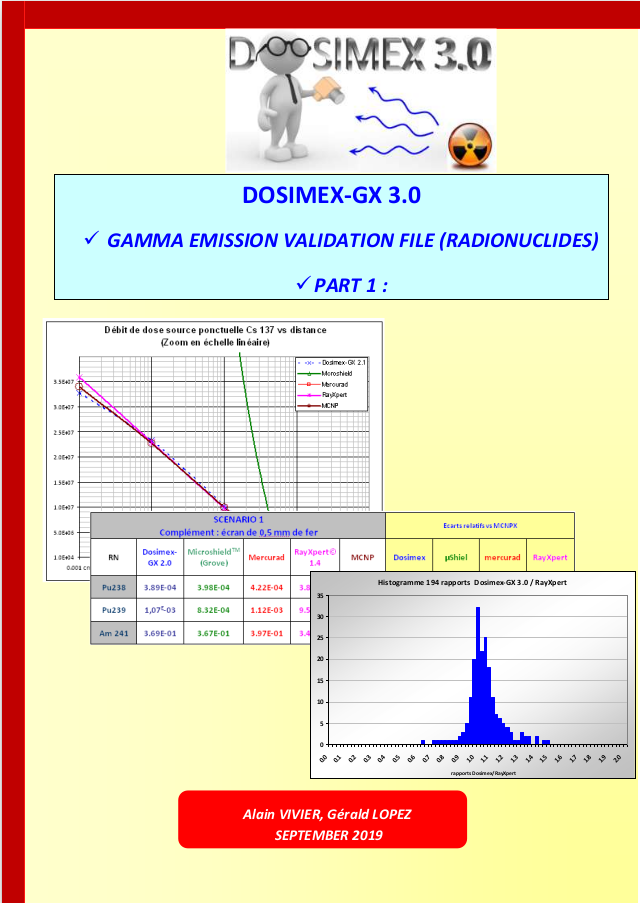
Task: Click the "Microshield (Grove)" column header
Action: point(214,557)
